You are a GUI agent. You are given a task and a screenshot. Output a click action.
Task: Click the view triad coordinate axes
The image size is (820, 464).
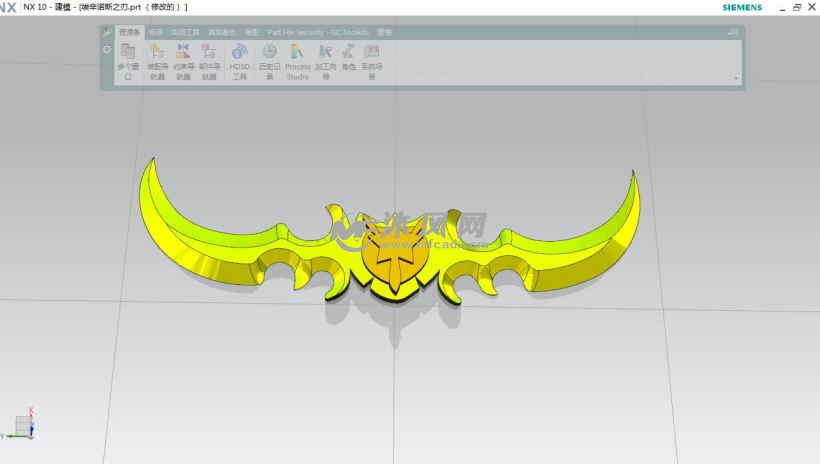(21, 425)
